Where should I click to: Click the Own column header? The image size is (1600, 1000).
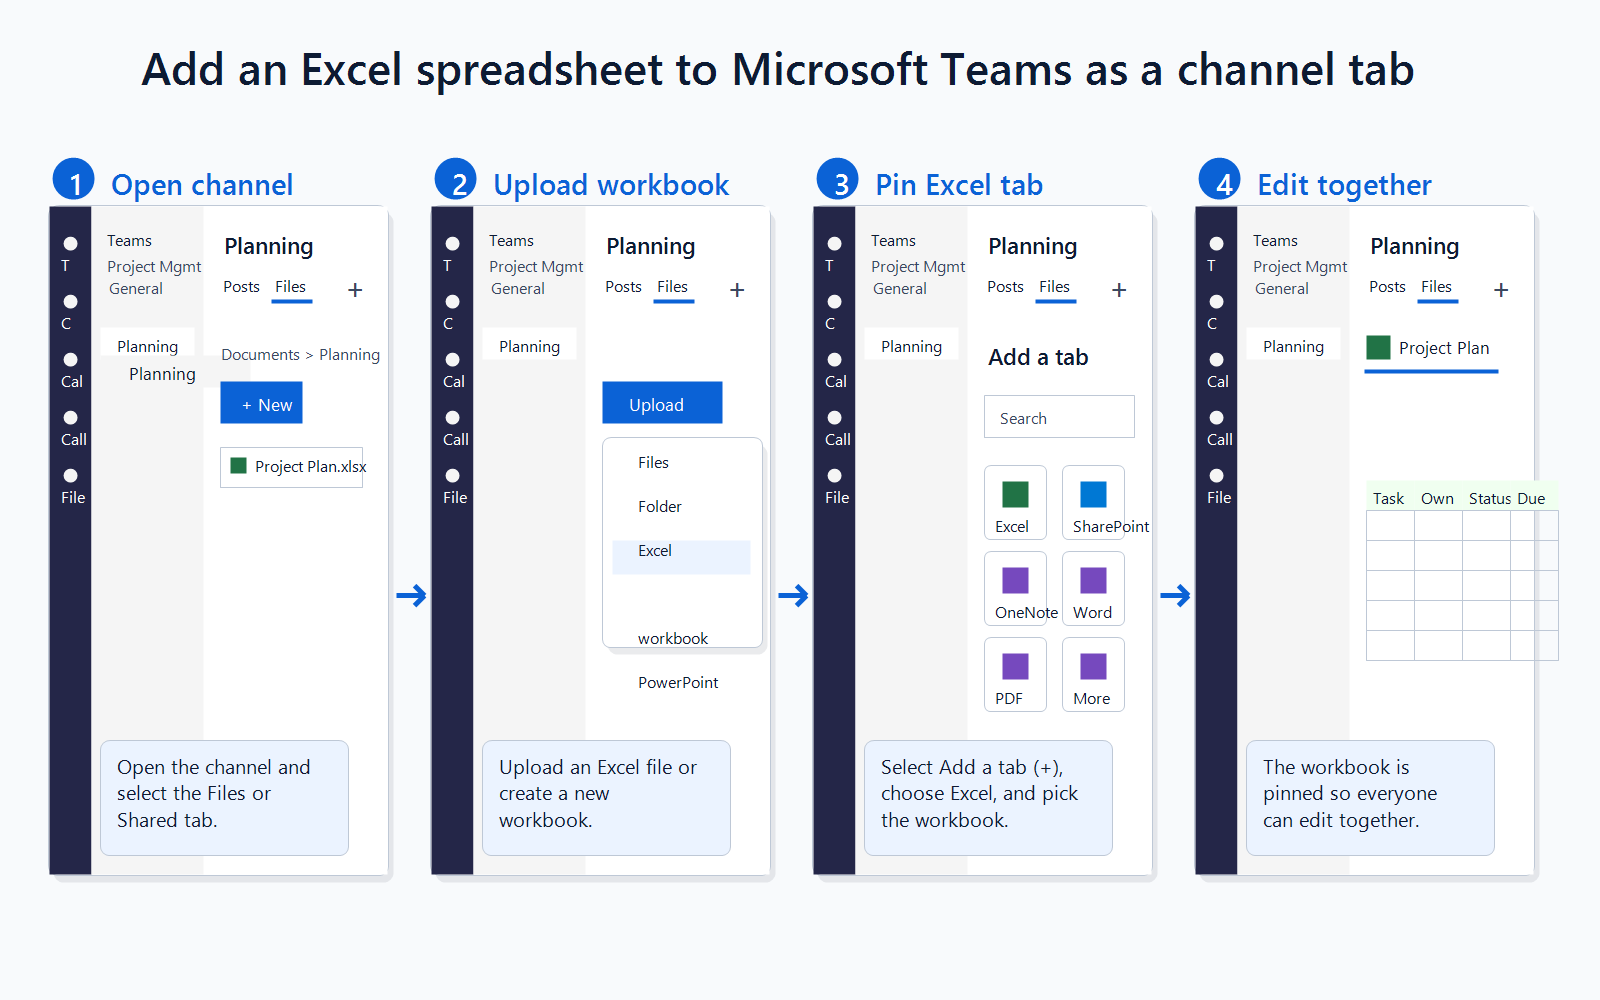(1437, 498)
